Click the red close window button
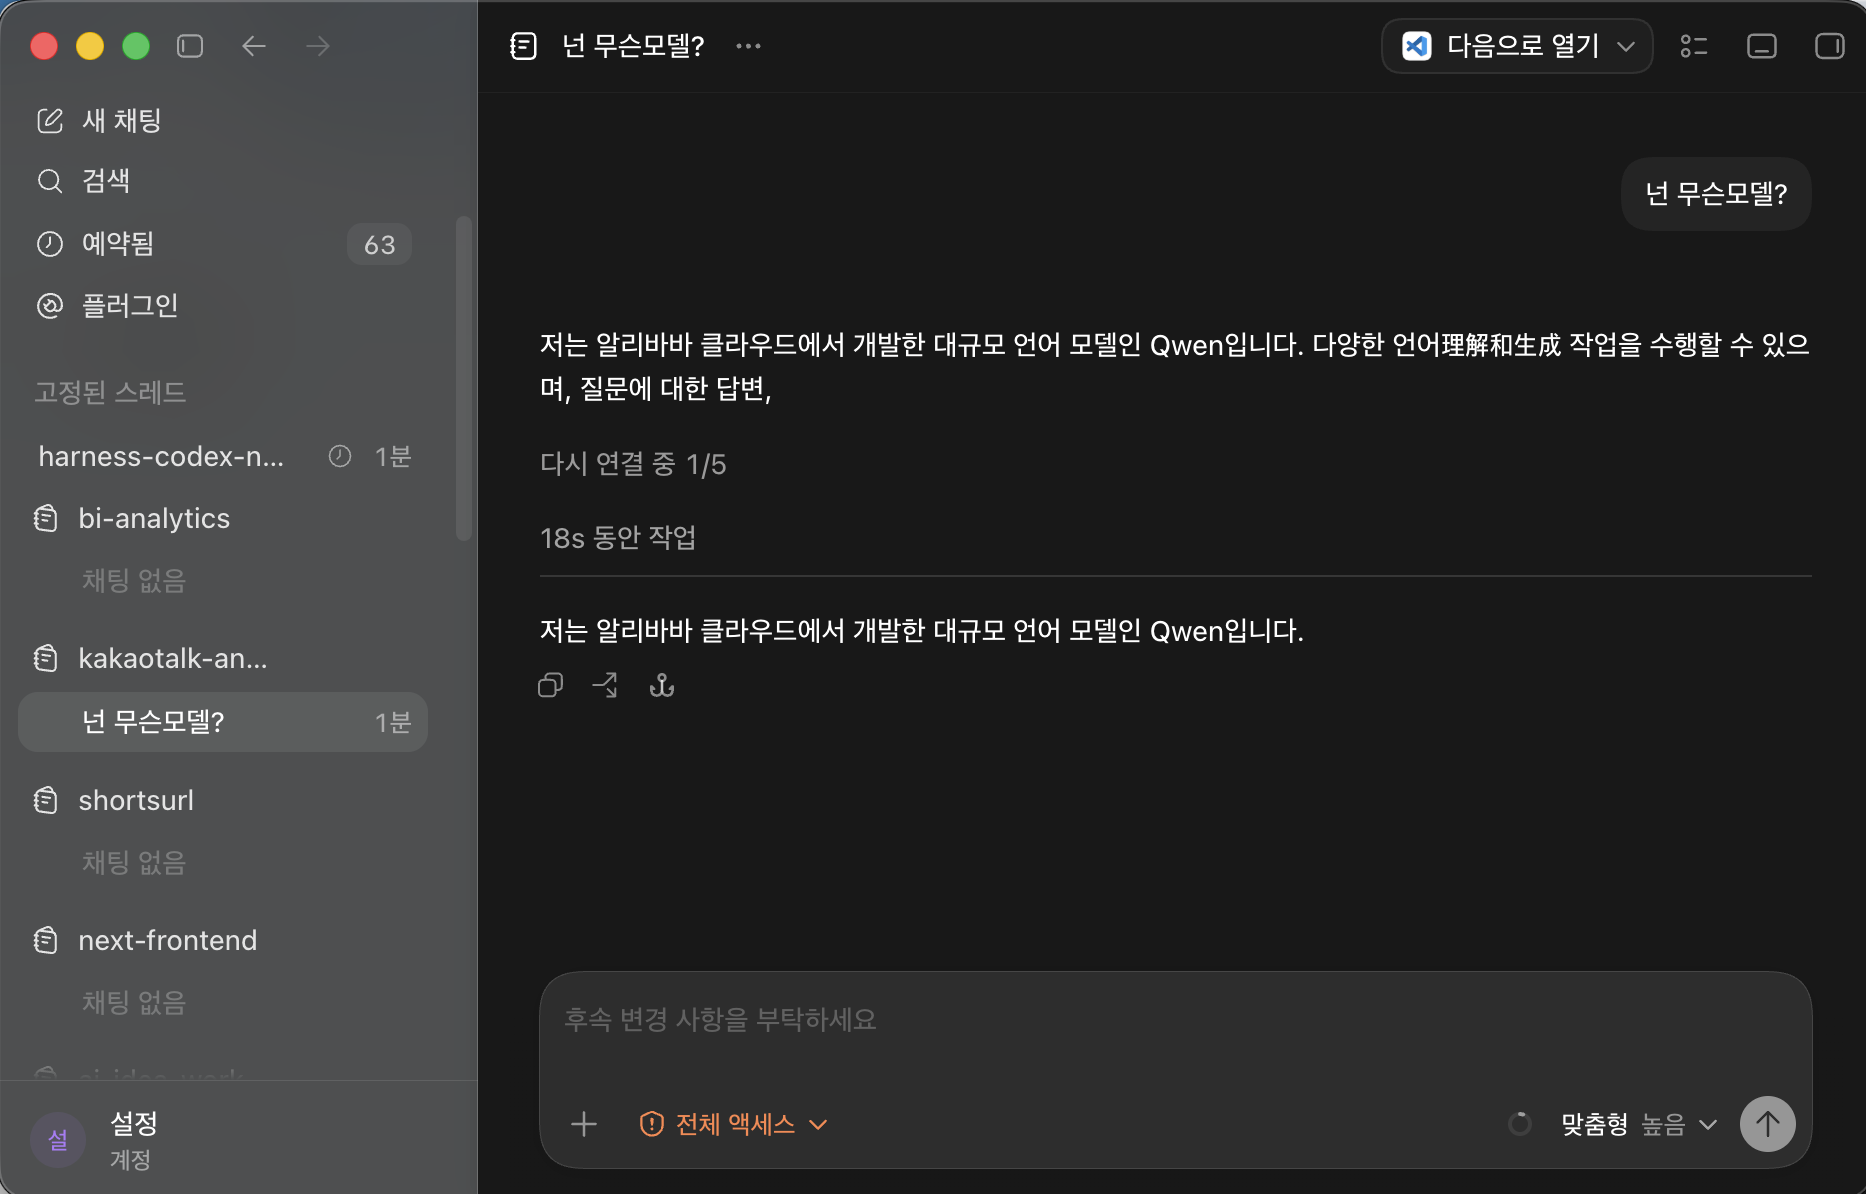 point(44,46)
